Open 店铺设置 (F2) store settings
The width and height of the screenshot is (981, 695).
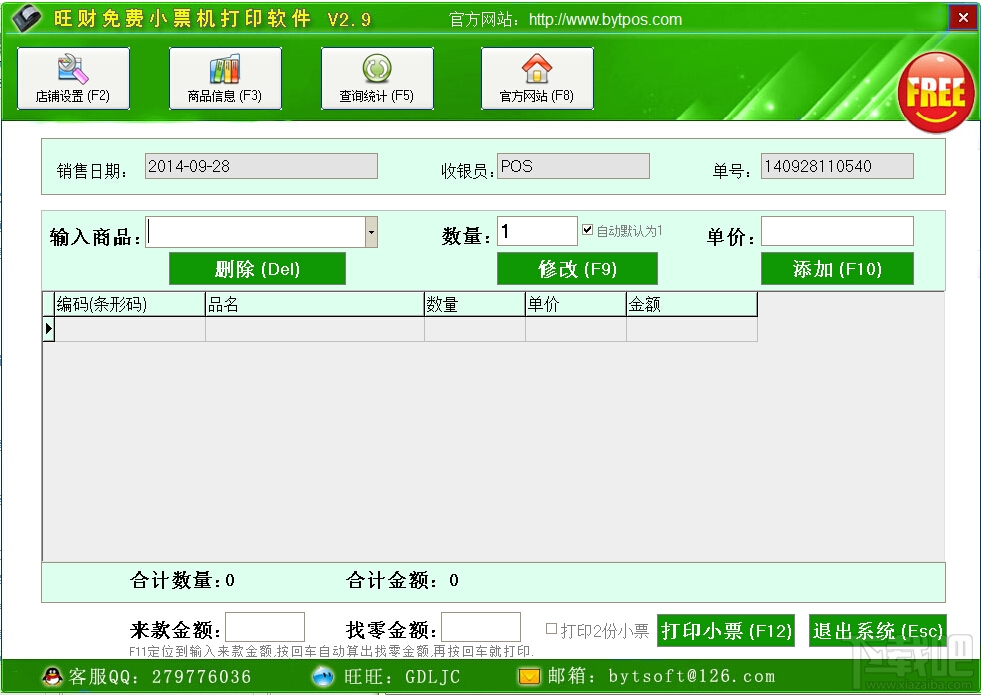coord(73,78)
